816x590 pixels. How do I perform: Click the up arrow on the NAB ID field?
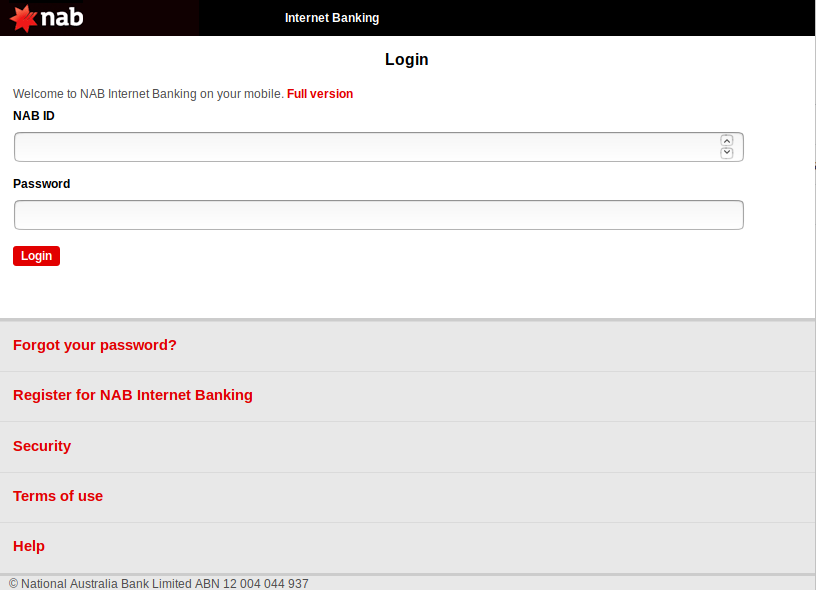[x=727, y=140]
